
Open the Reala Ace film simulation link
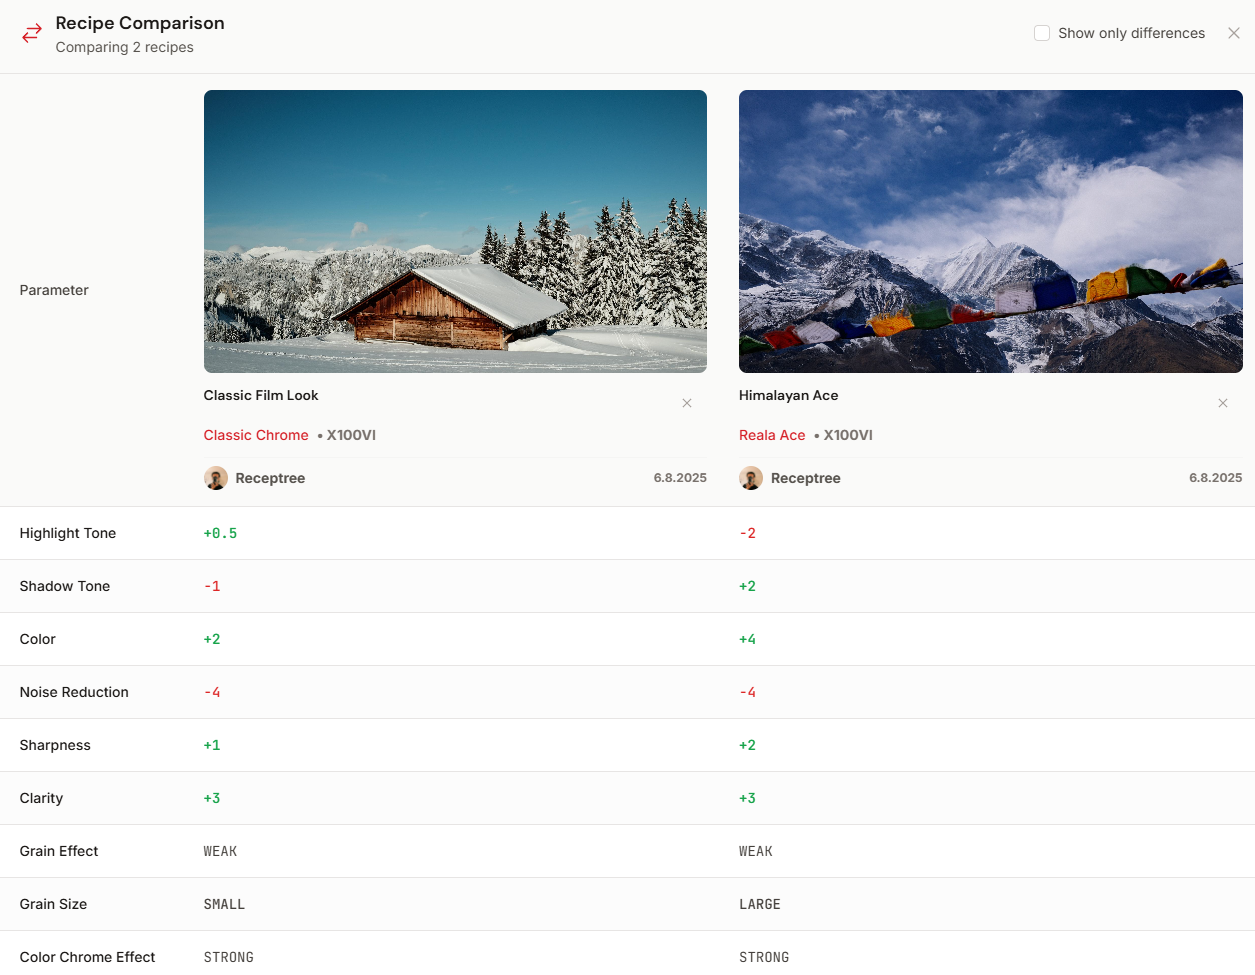(x=772, y=435)
